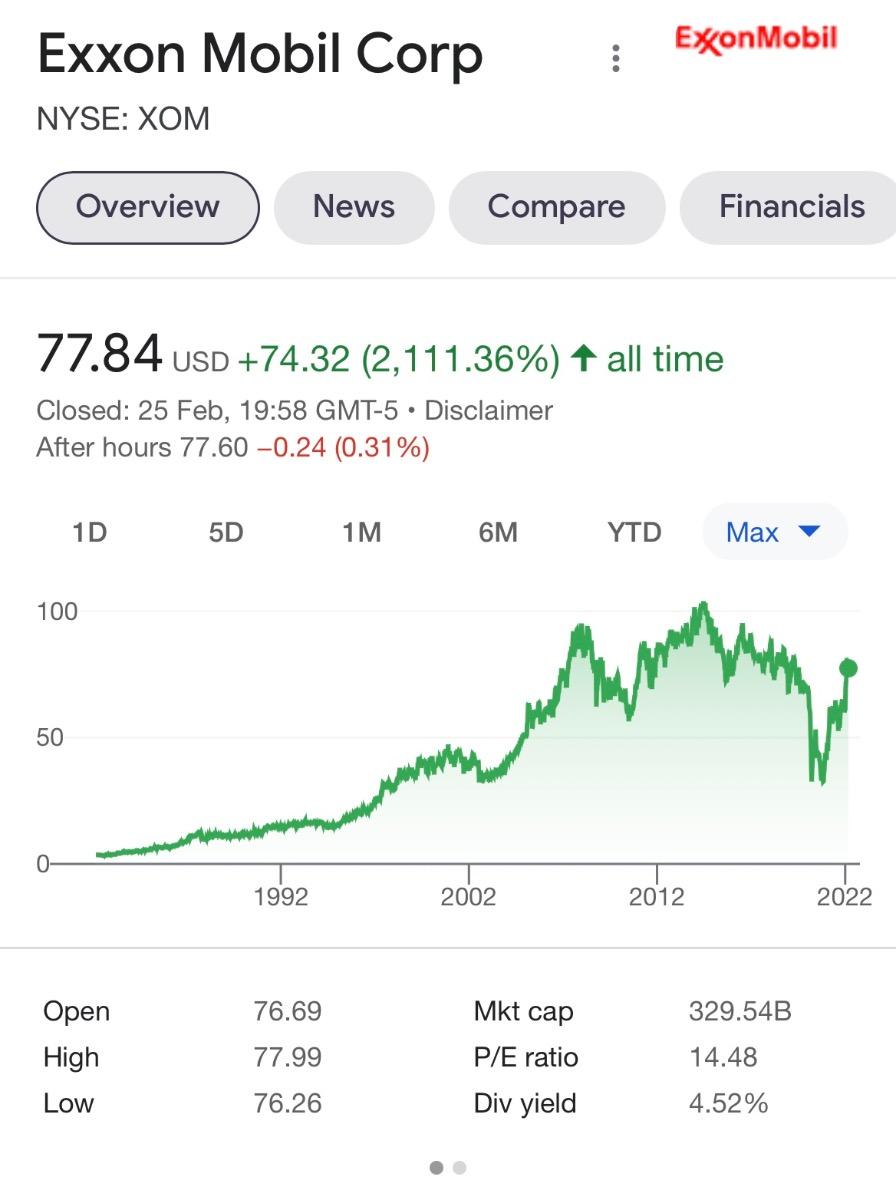
Task: Go to the Financials tab
Action: click(x=791, y=207)
